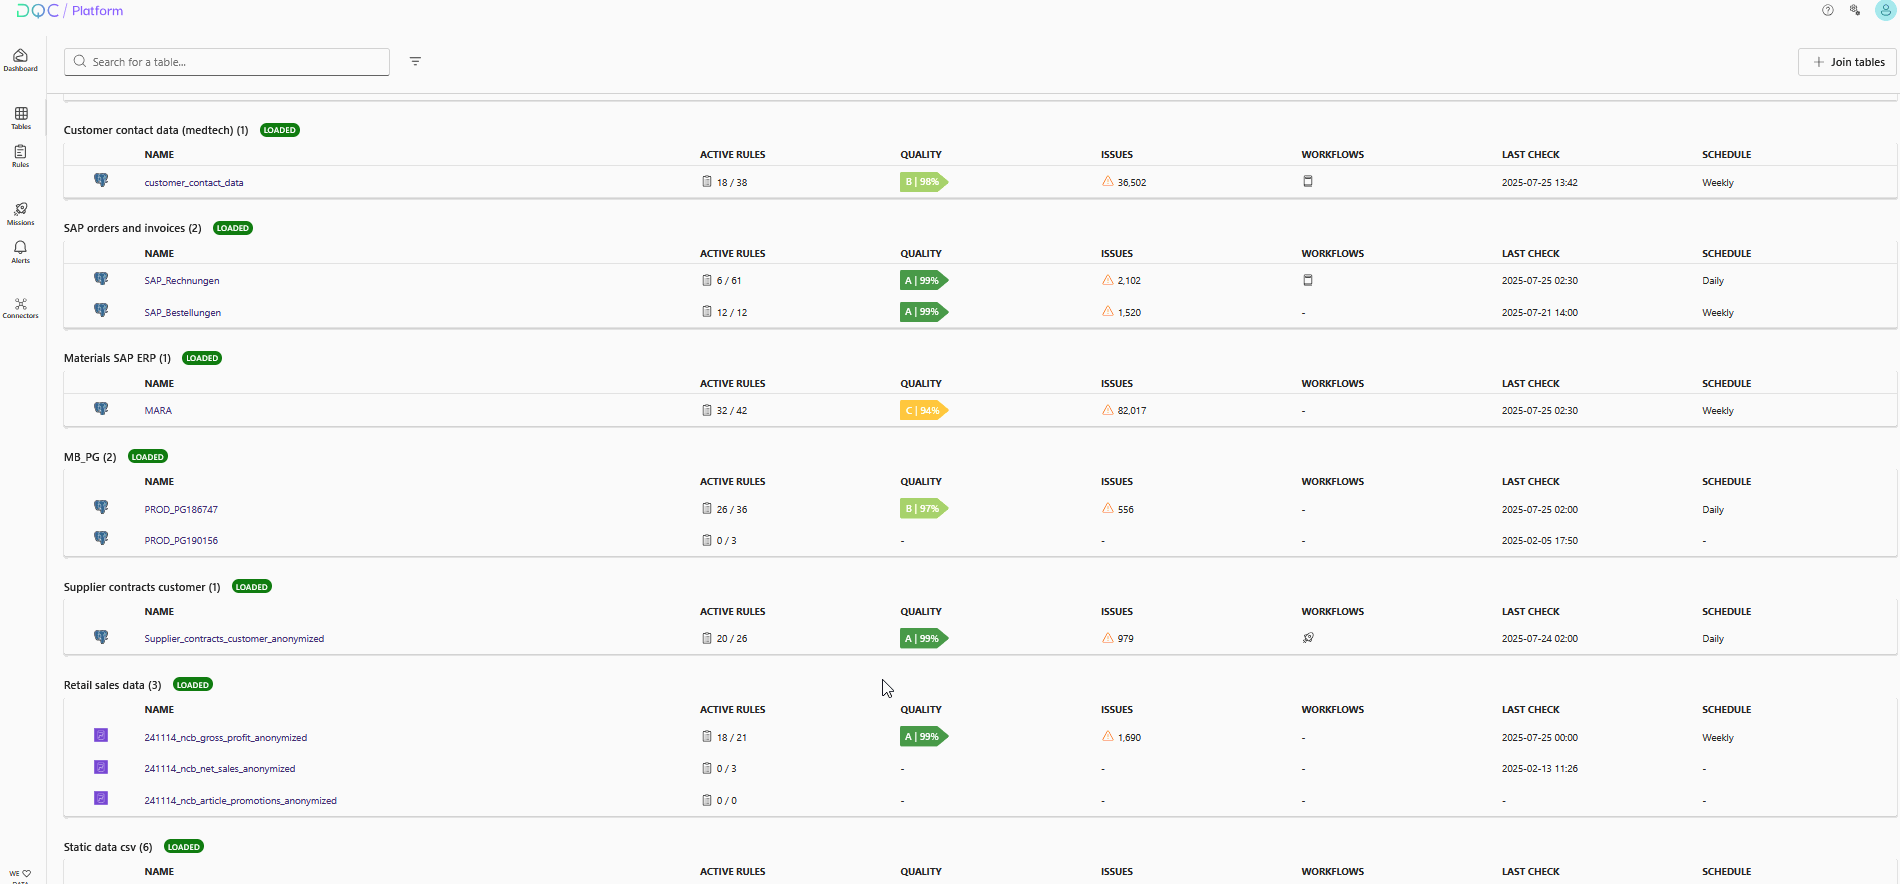Open the Rules section in sidebar

coord(20,156)
